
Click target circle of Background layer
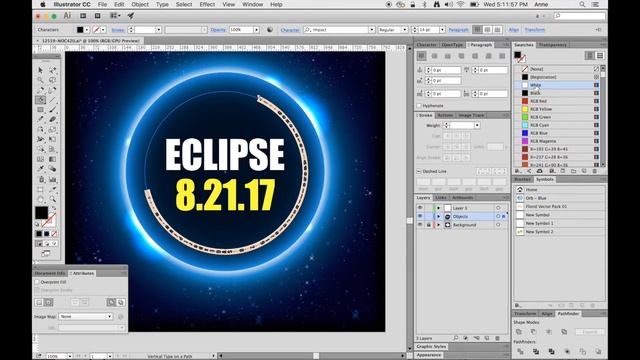pyautogui.click(x=498, y=225)
